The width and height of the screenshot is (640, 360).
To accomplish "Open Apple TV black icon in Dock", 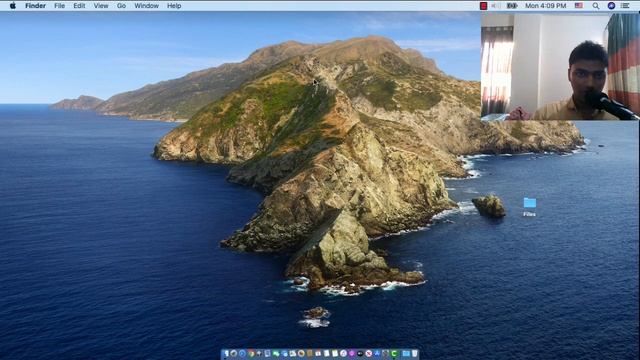I will click(360, 353).
